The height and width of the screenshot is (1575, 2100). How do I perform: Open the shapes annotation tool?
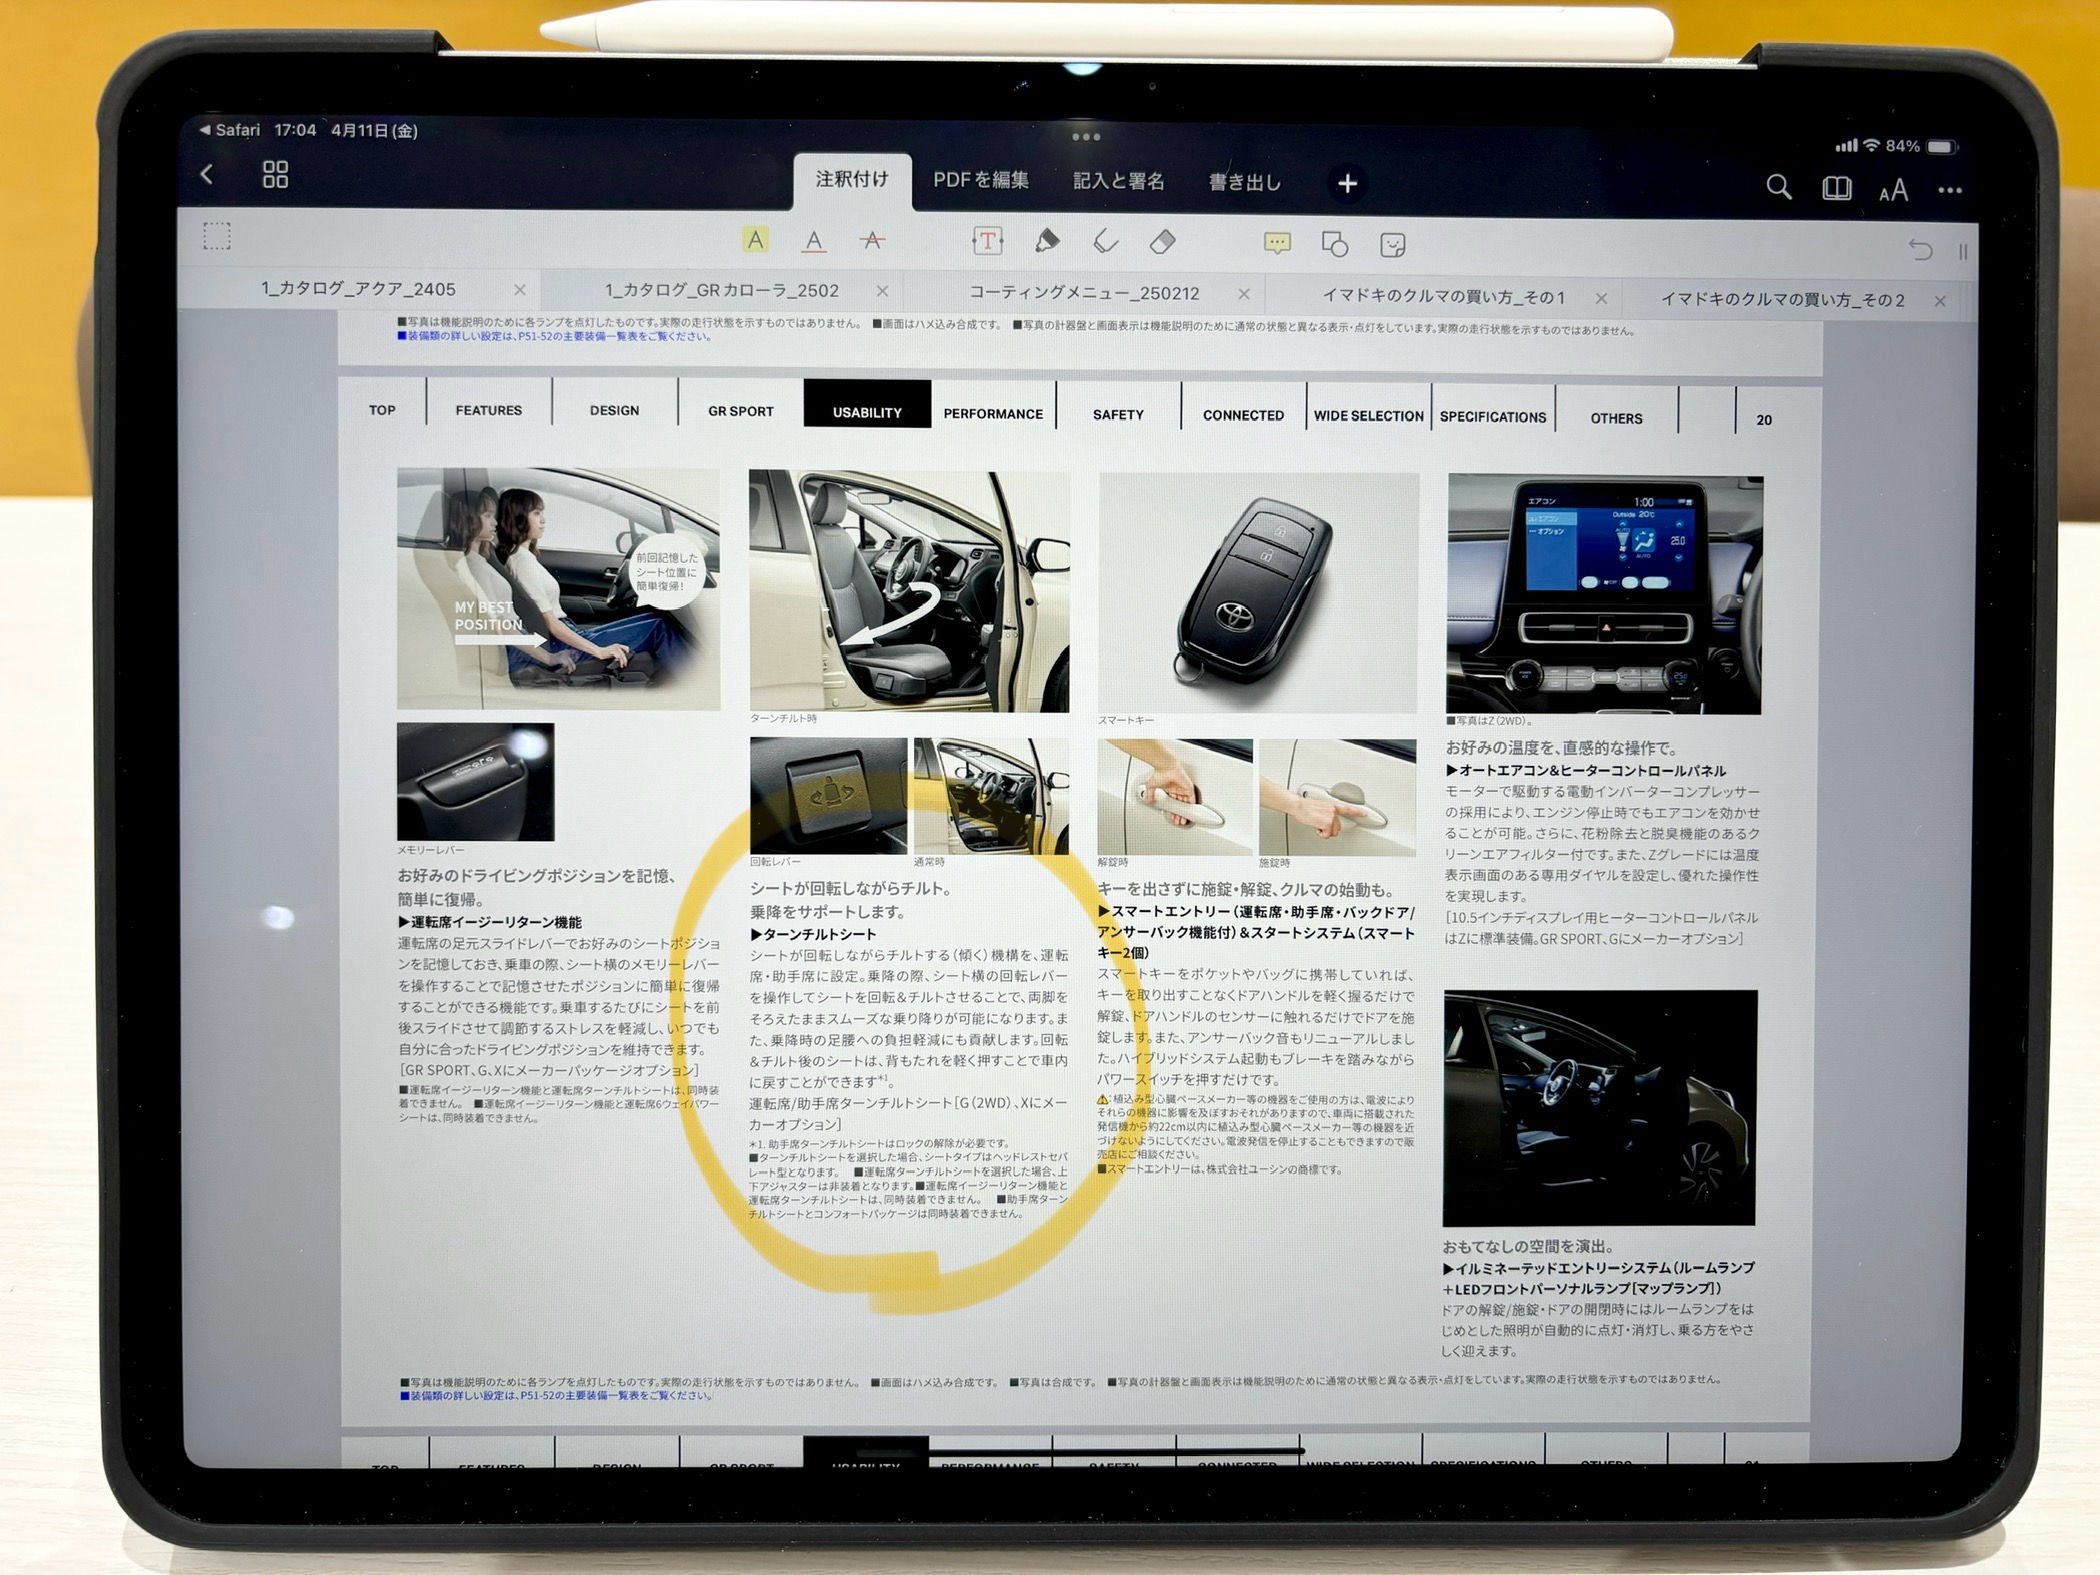pyautogui.click(x=1334, y=244)
